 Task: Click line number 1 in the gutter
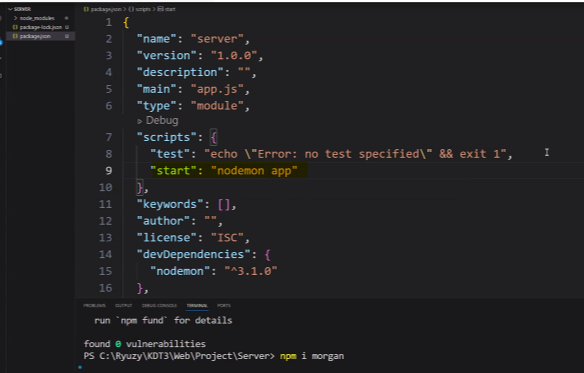click(x=108, y=22)
